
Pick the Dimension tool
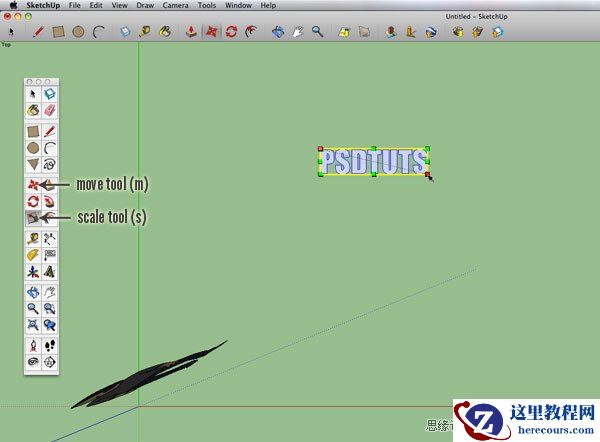click(50, 238)
